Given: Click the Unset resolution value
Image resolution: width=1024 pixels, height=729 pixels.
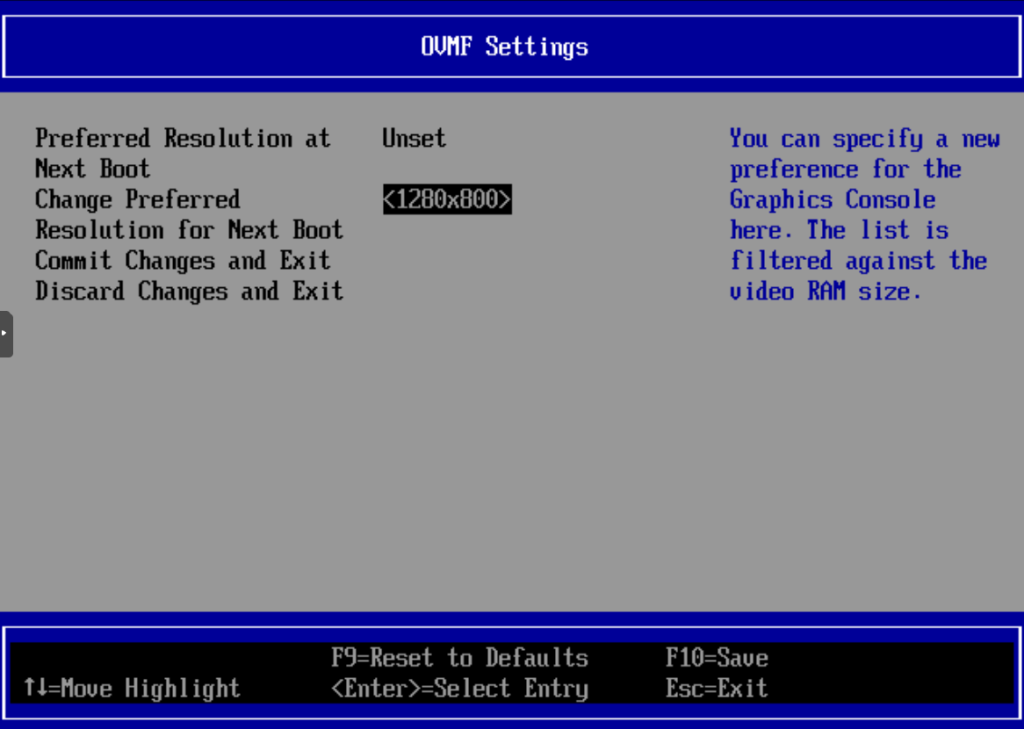Looking at the screenshot, I should [414, 138].
